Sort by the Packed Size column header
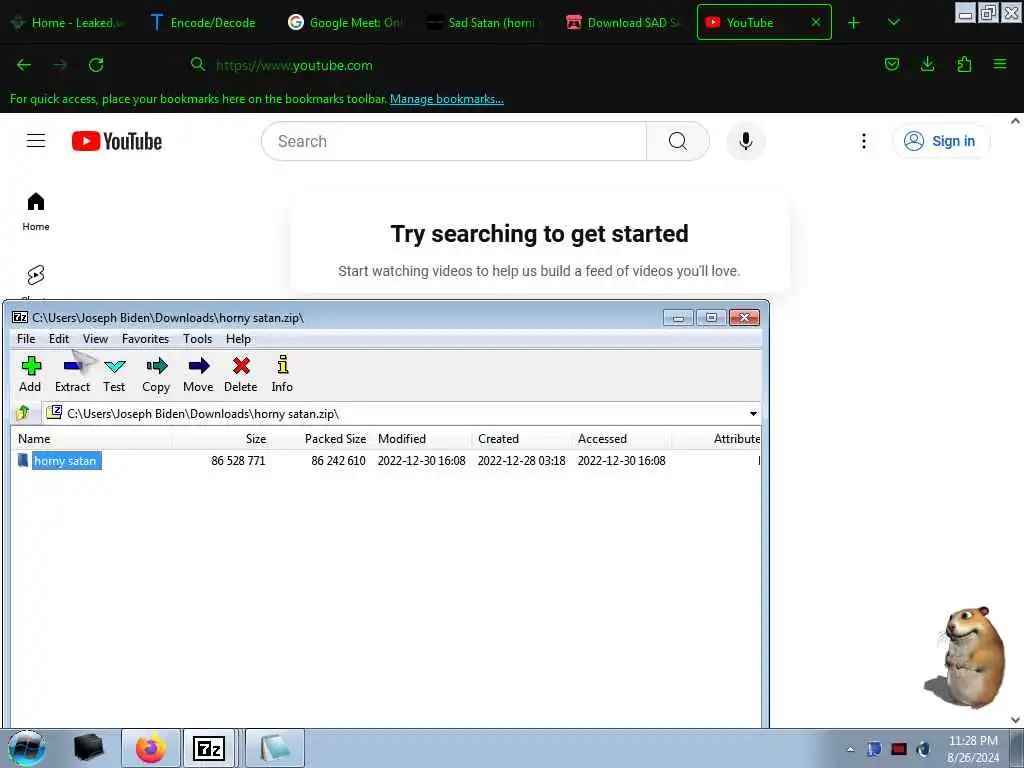The height and width of the screenshot is (768, 1024). pos(321,439)
